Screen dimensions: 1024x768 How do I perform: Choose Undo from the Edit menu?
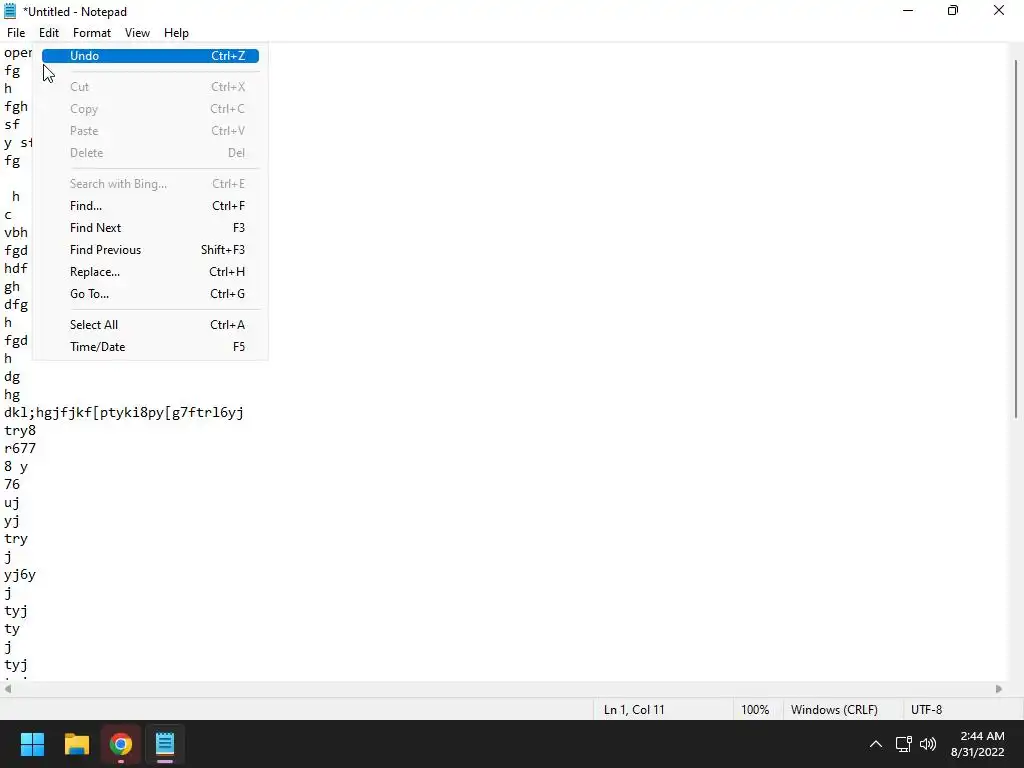point(150,56)
